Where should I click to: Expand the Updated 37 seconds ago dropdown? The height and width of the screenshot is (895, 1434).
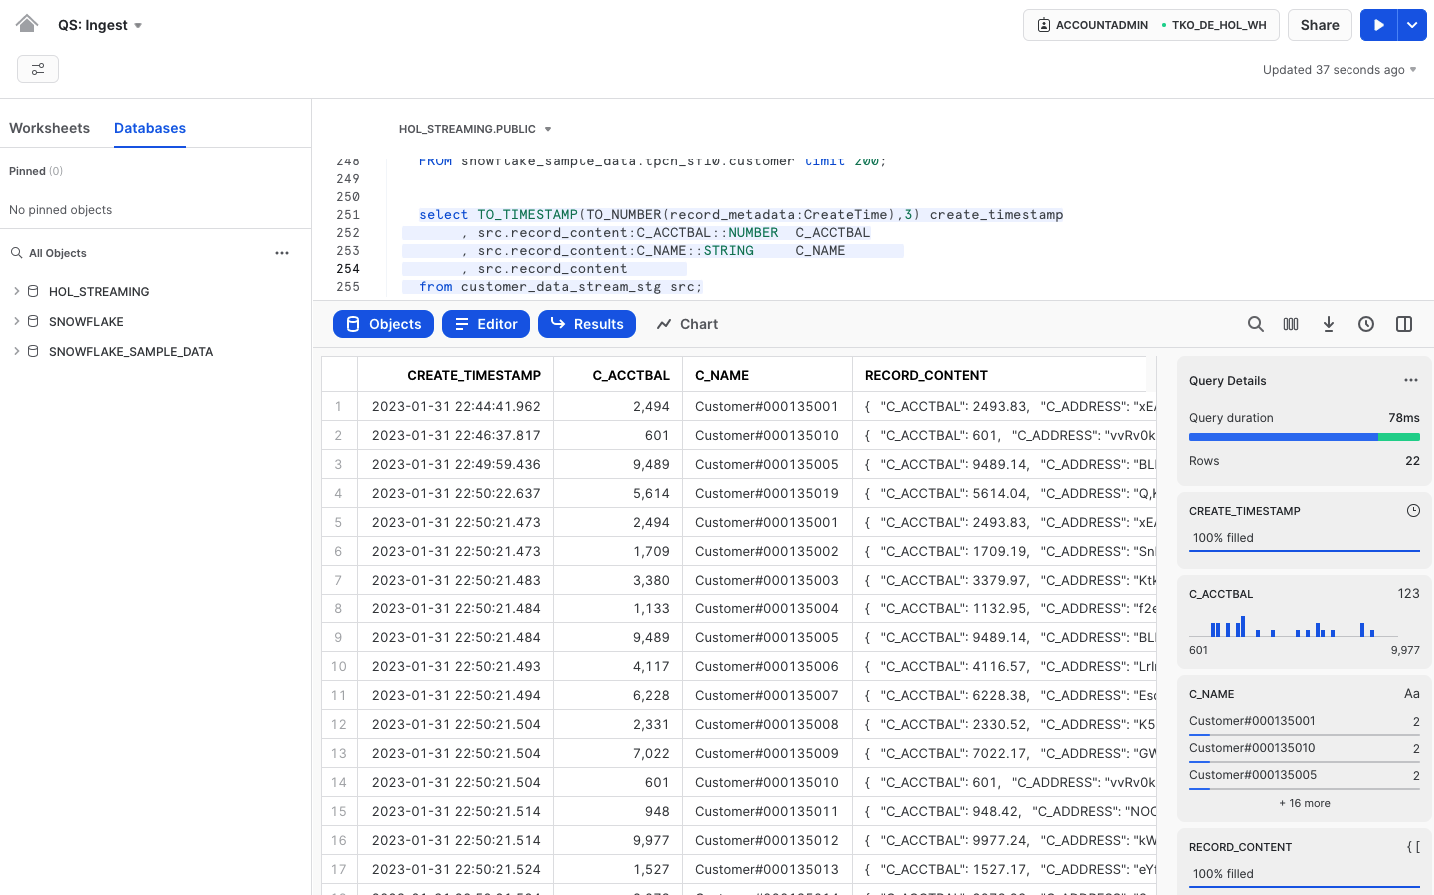click(x=1339, y=70)
